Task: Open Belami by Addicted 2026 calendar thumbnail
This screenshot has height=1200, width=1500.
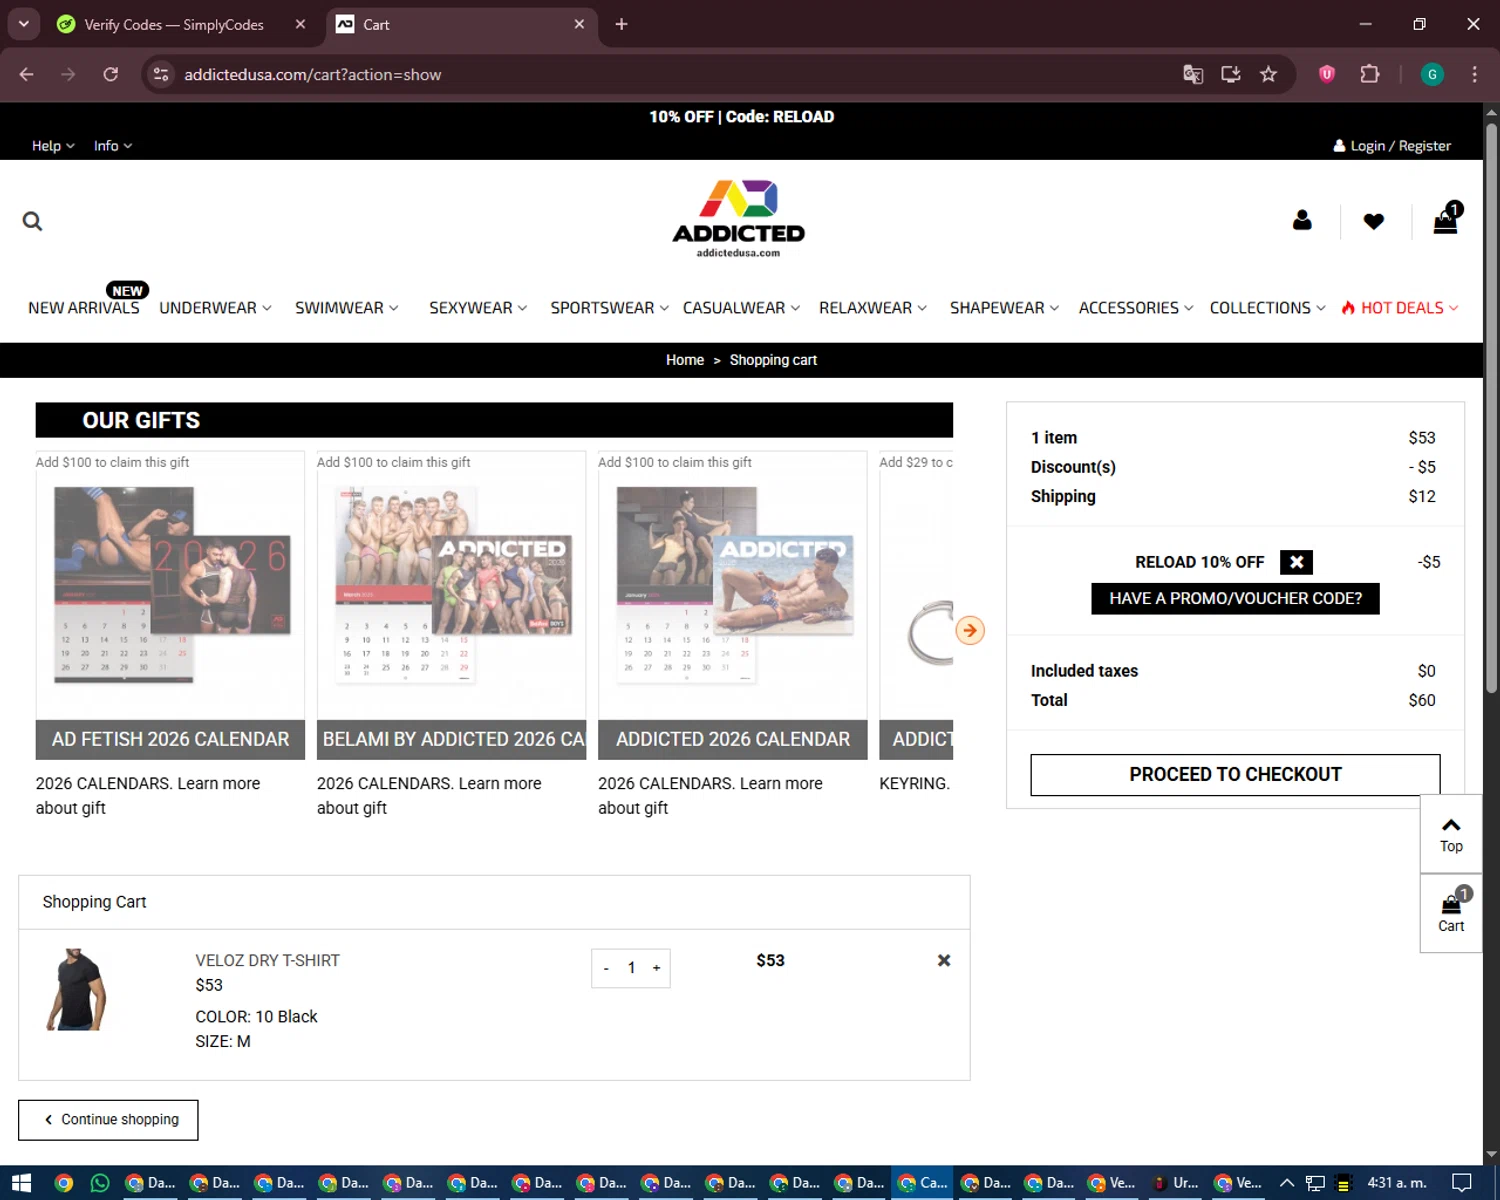Action: click(452, 585)
